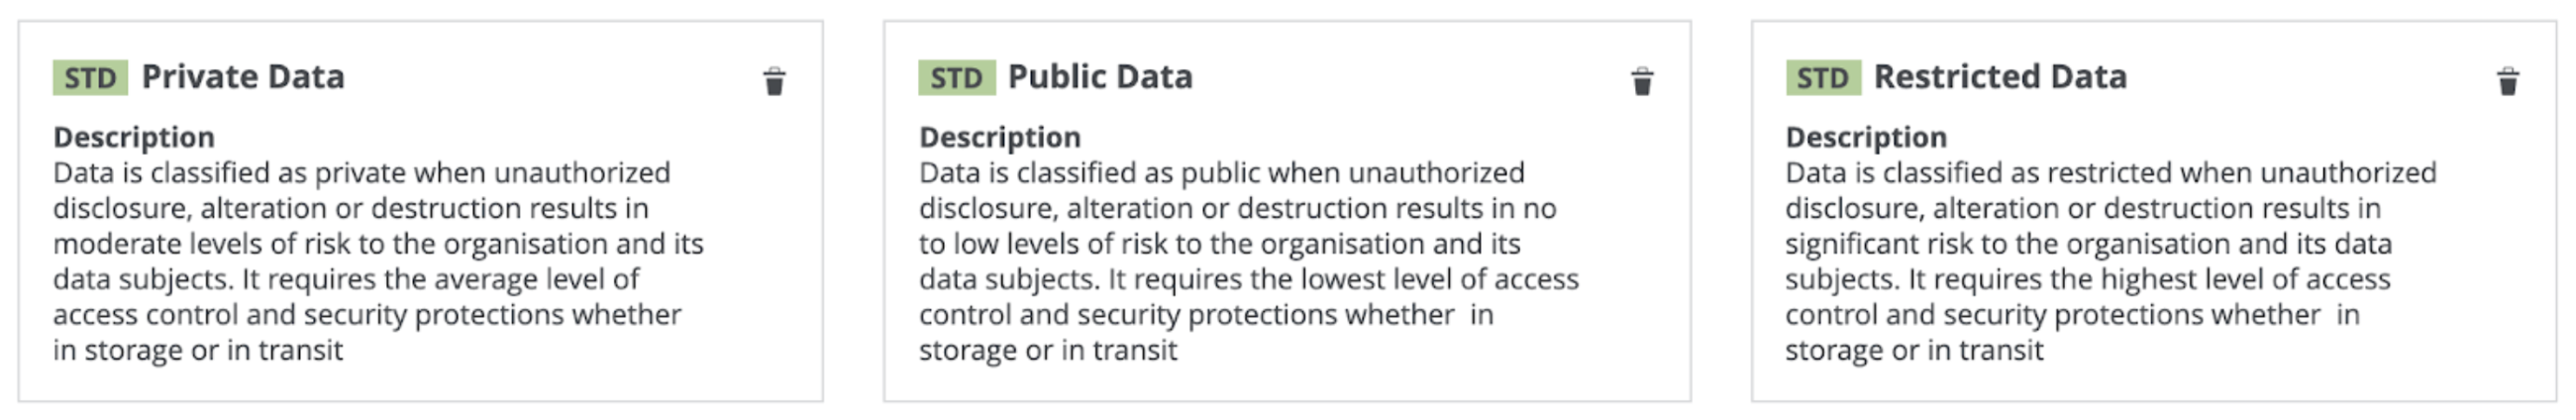Screen dimensions: 2576x420
Task: Click the Restricted Data description paragraph
Action: click(x=2110, y=262)
